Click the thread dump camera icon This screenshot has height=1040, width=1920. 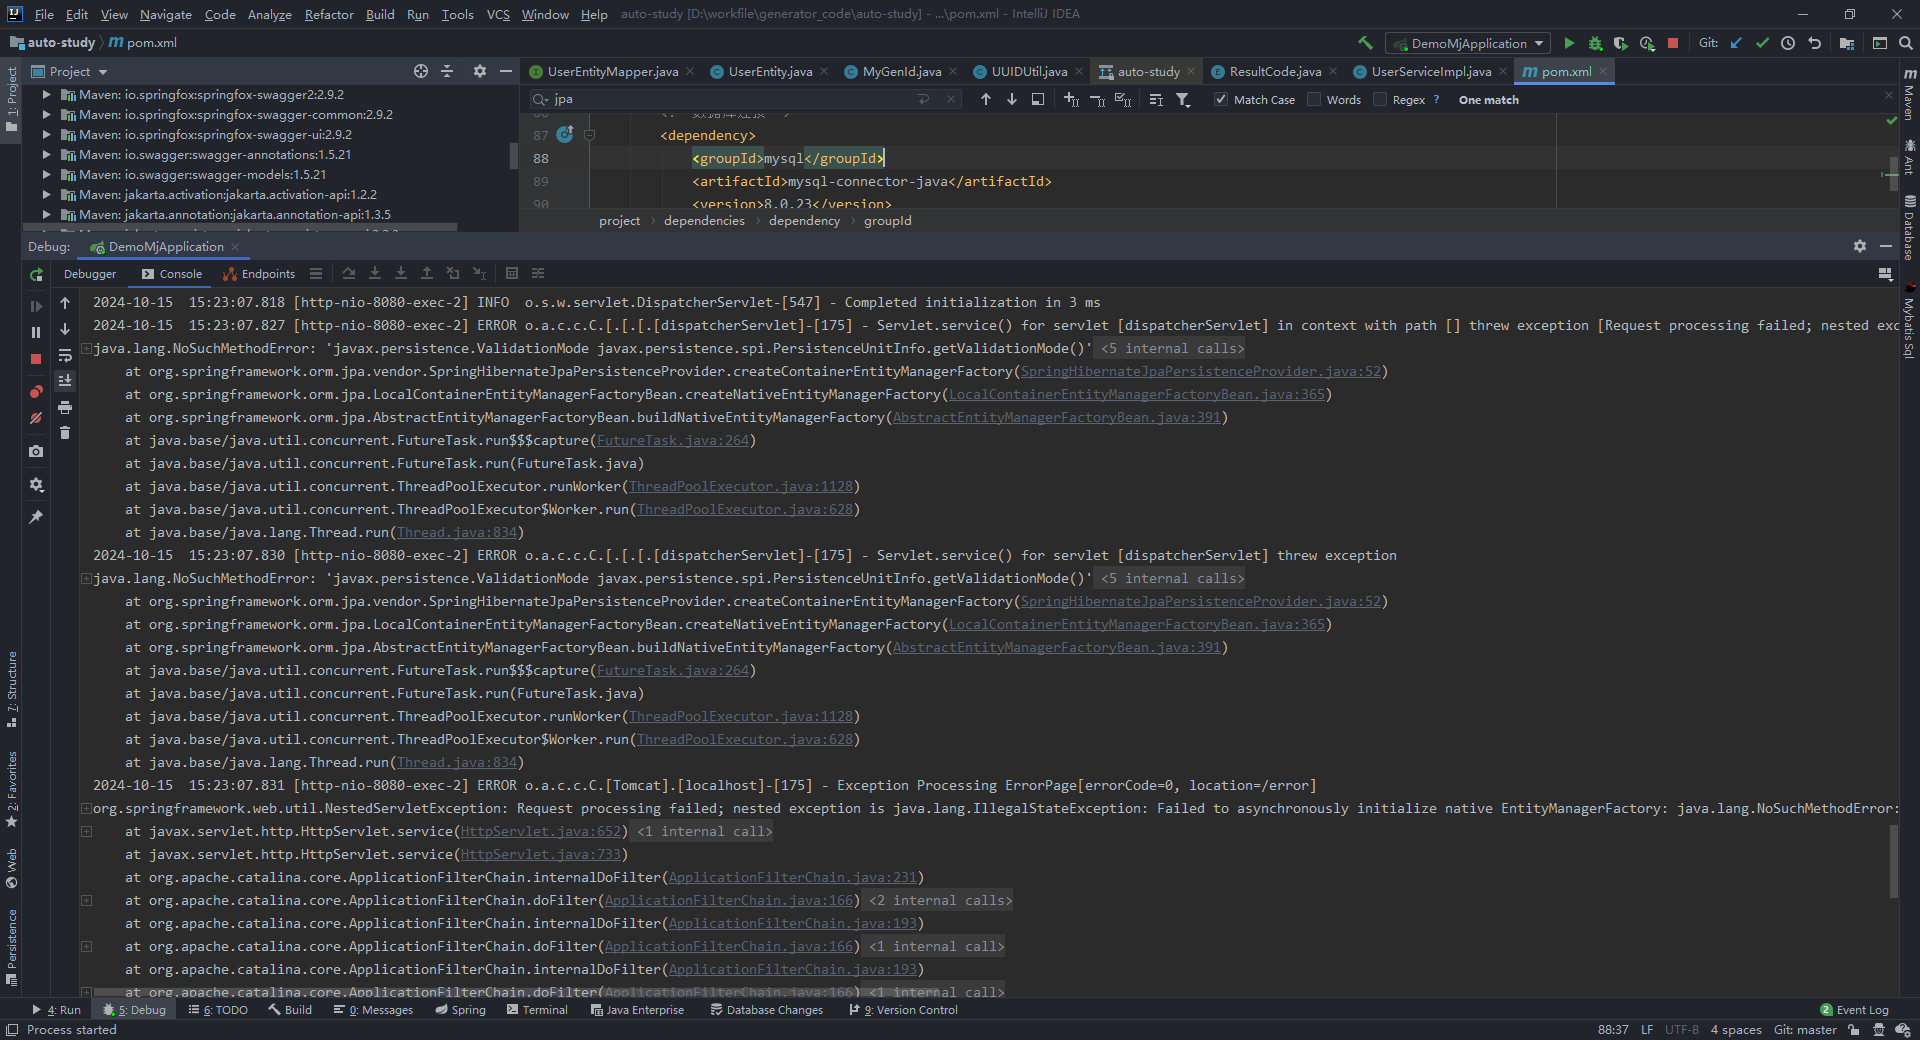37,451
